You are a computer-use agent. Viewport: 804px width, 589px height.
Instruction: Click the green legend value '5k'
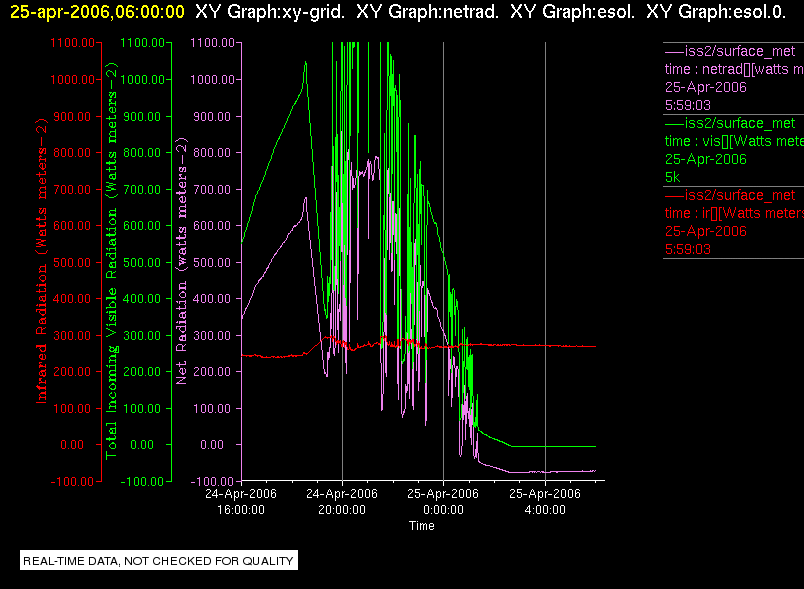(672, 177)
